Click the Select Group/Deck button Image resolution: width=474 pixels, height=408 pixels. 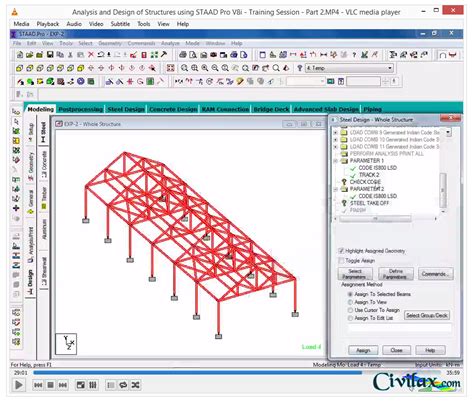tap(427, 315)
